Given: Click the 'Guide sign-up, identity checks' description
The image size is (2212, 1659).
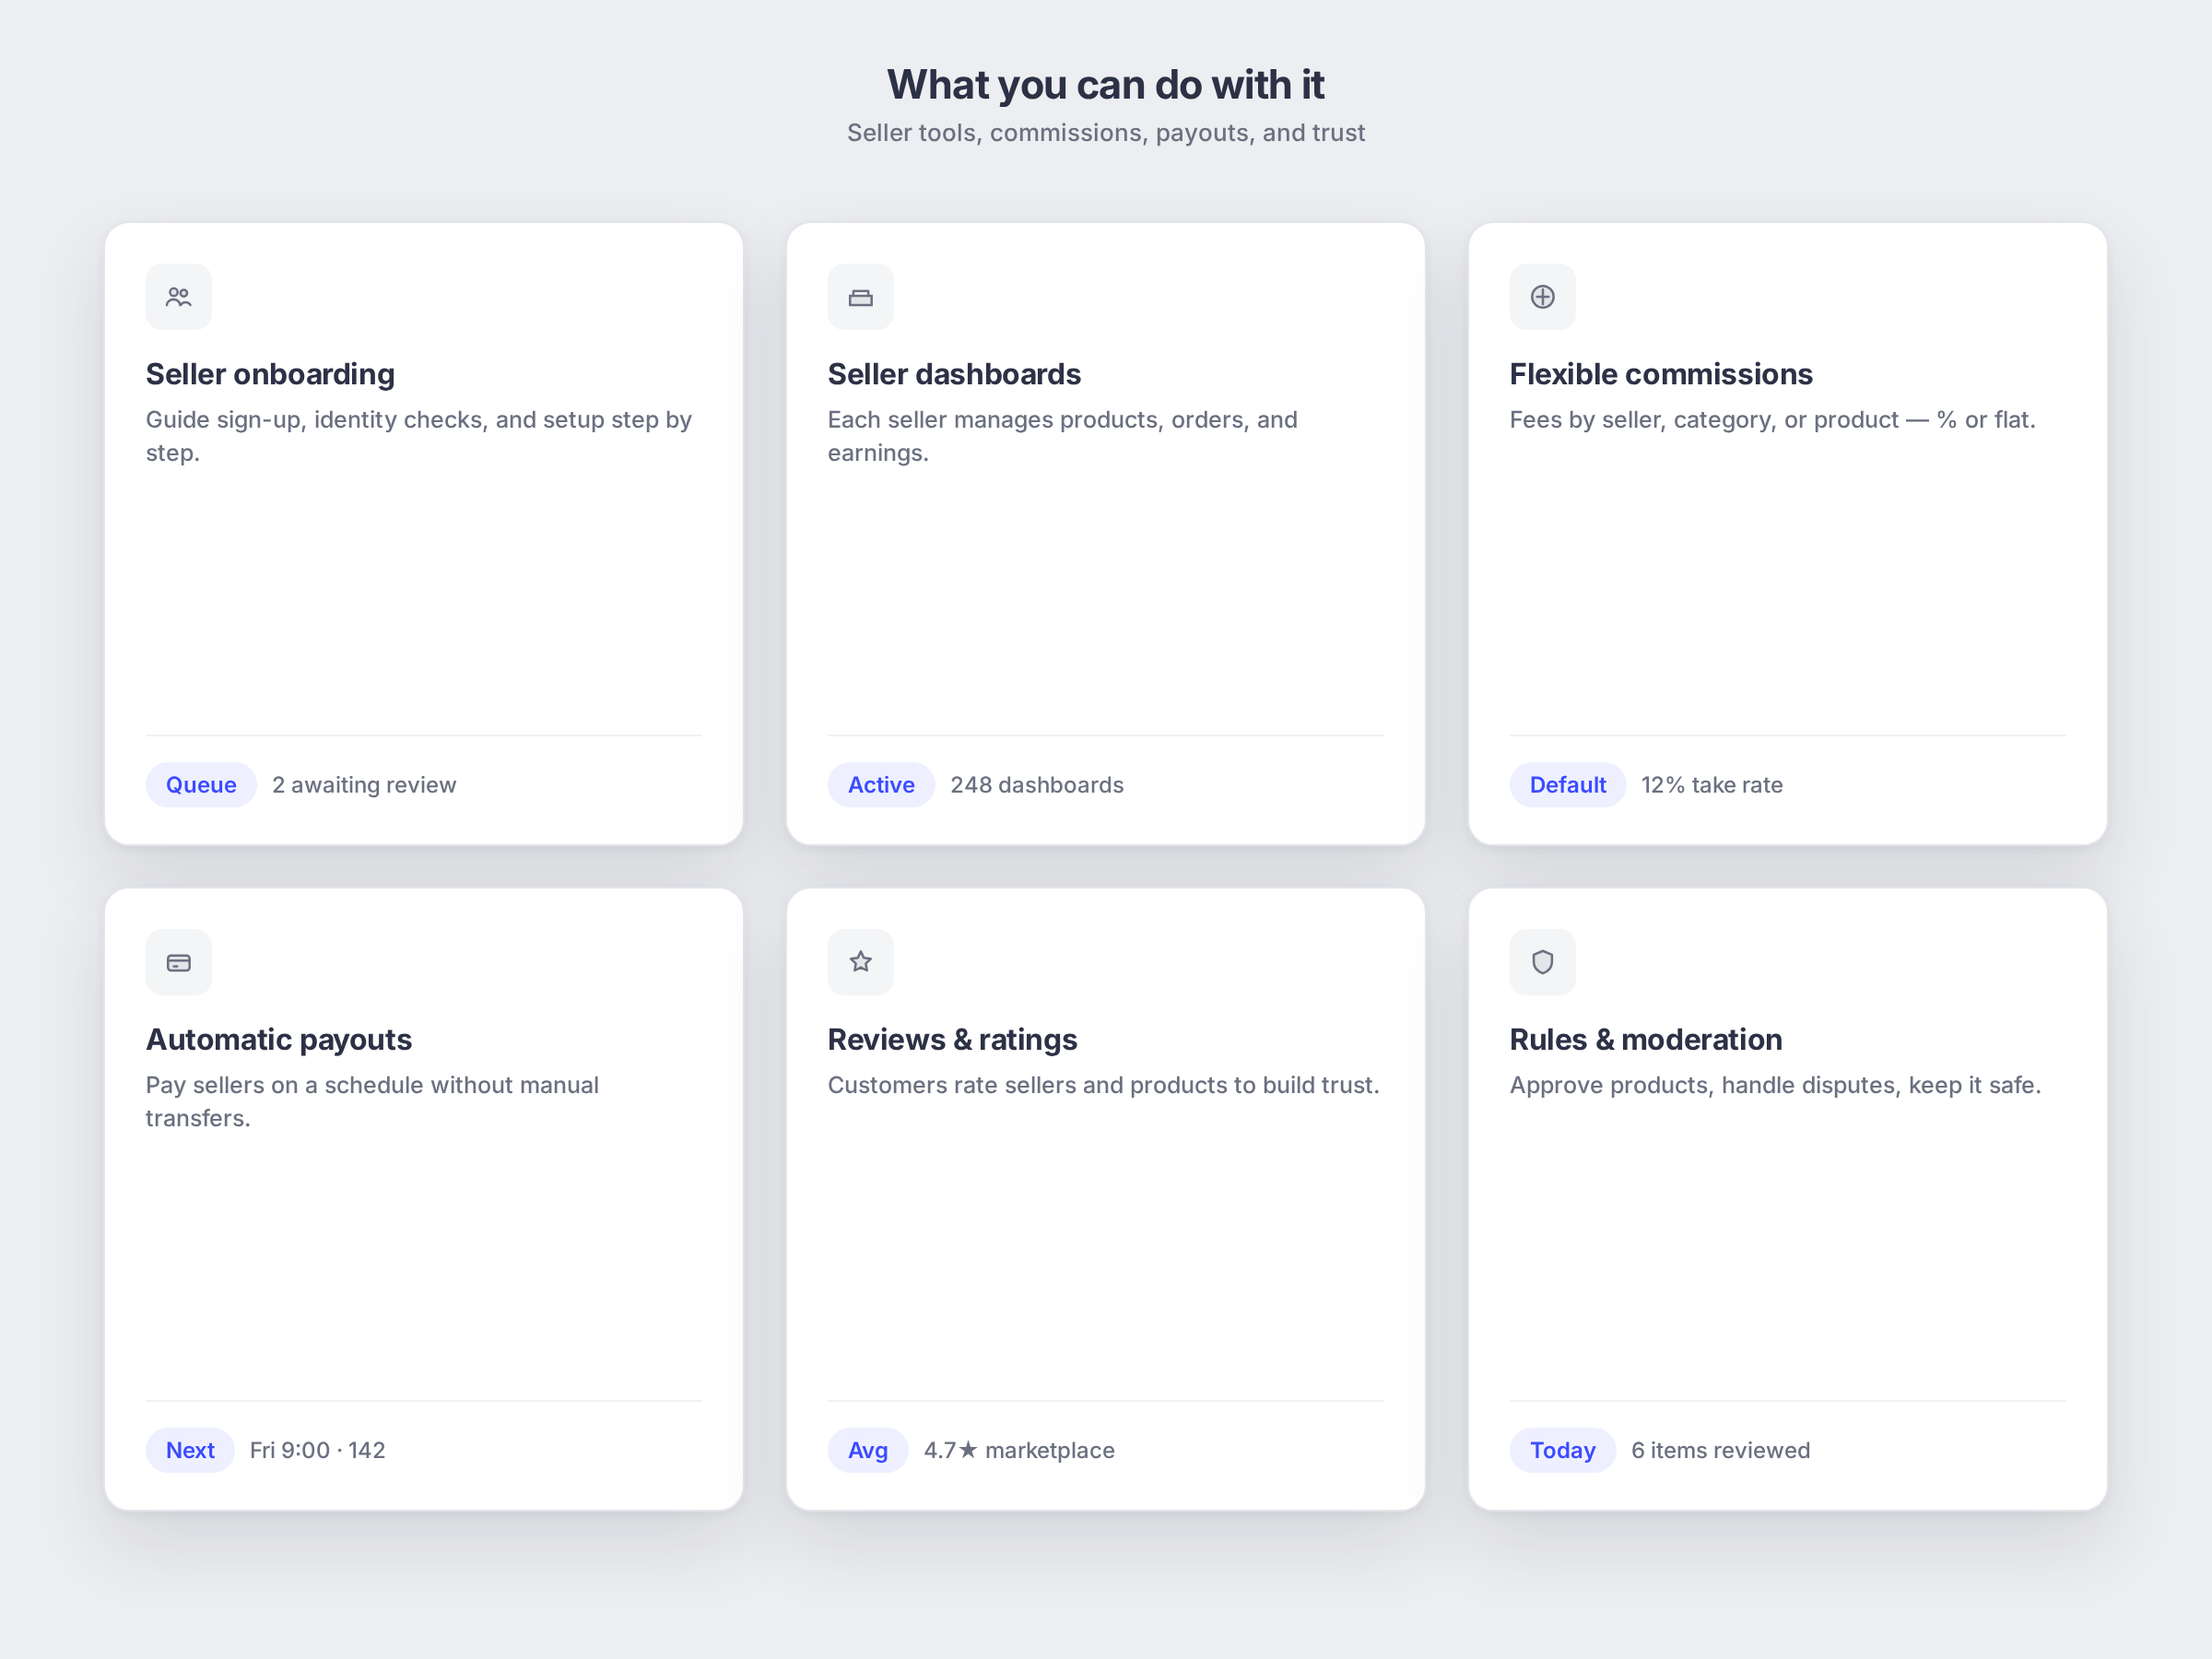Looking at the screenshot, I should [419, 436].
